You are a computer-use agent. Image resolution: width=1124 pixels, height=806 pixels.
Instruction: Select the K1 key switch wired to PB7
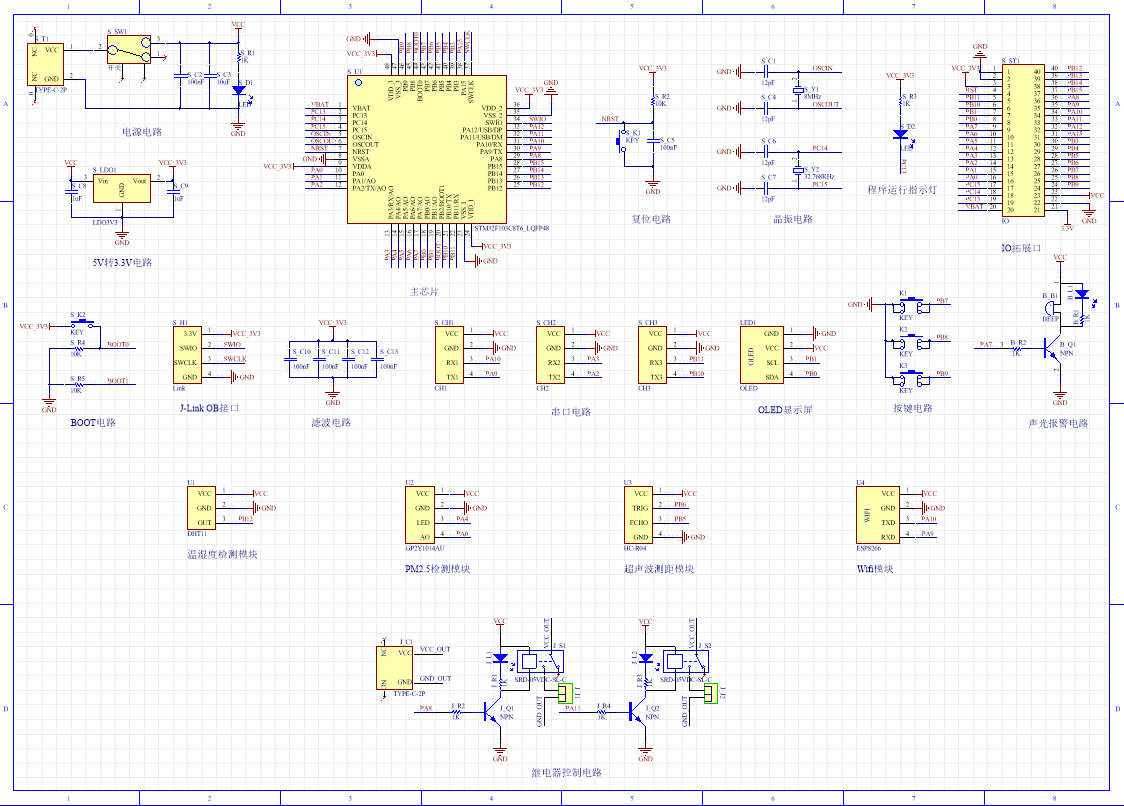point(910,305)
